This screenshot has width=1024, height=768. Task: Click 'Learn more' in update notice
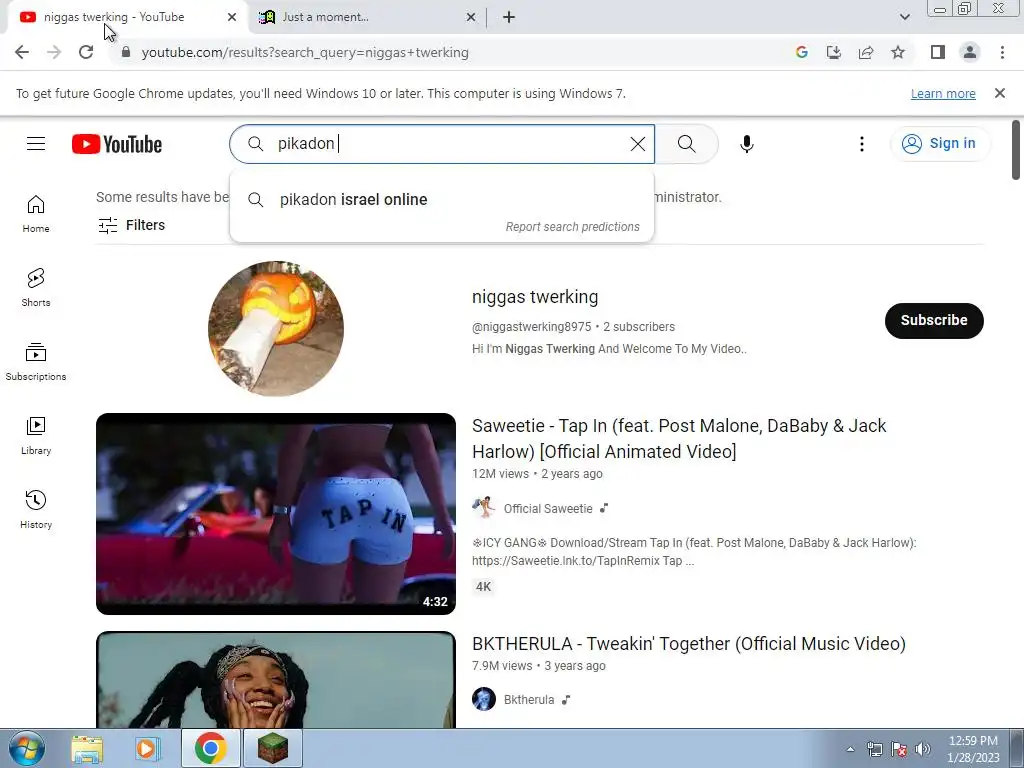coord(943,94)
